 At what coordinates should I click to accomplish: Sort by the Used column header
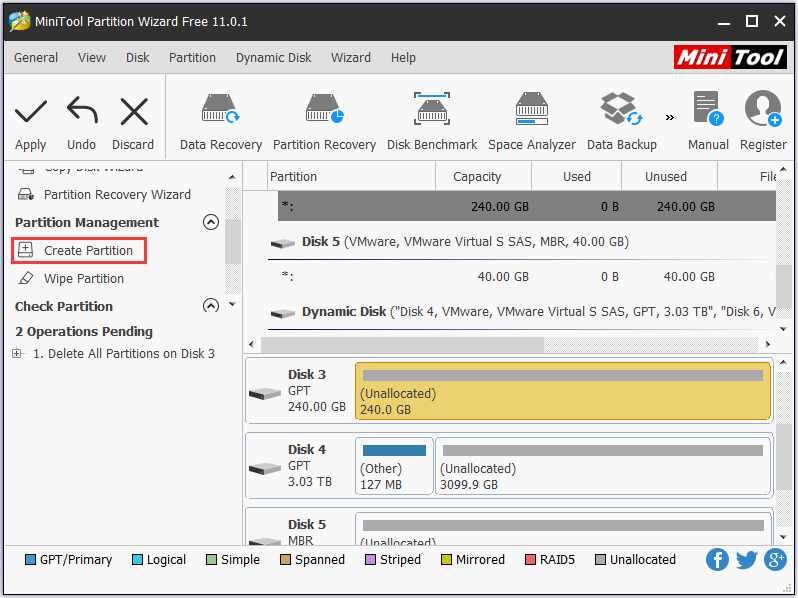(577, 176)
